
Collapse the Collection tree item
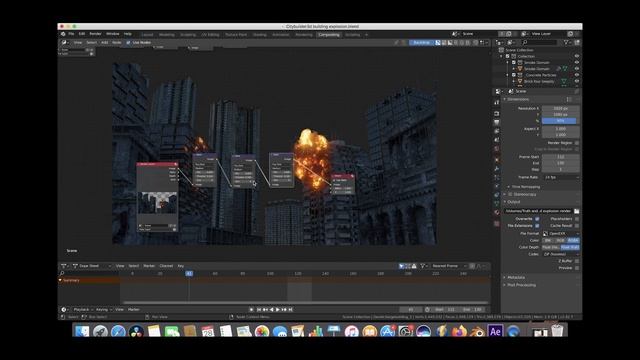(x=502, y=56)
